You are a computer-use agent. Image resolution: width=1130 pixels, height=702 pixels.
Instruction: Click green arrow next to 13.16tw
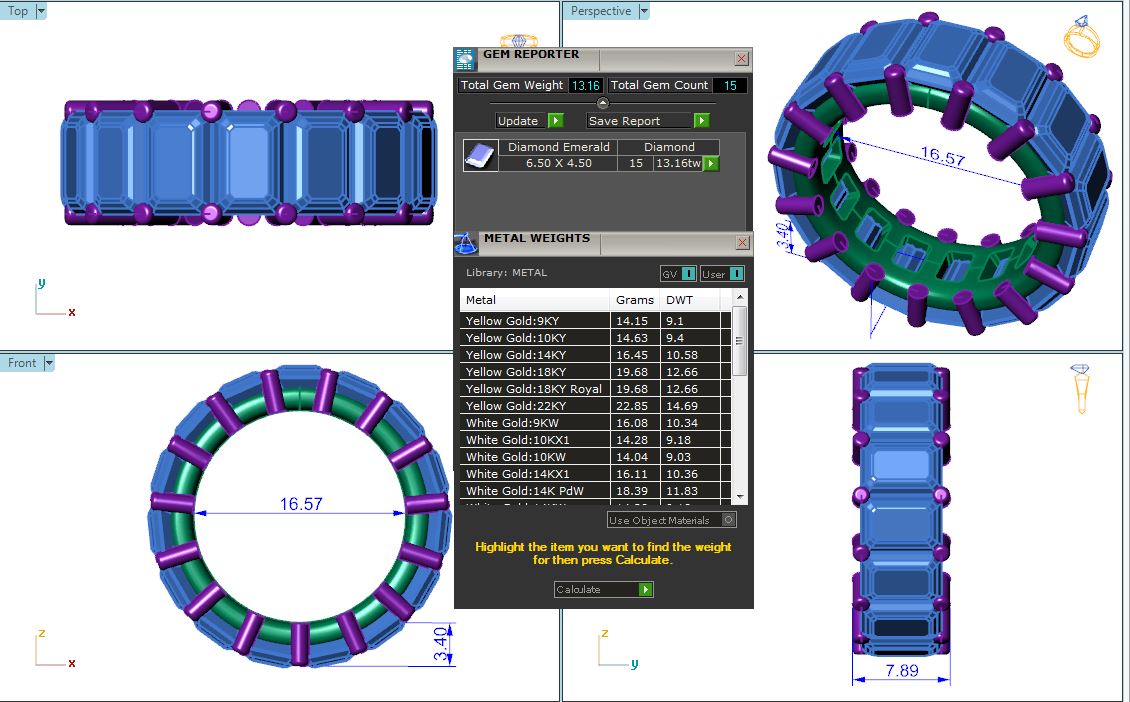click(711, 164)
